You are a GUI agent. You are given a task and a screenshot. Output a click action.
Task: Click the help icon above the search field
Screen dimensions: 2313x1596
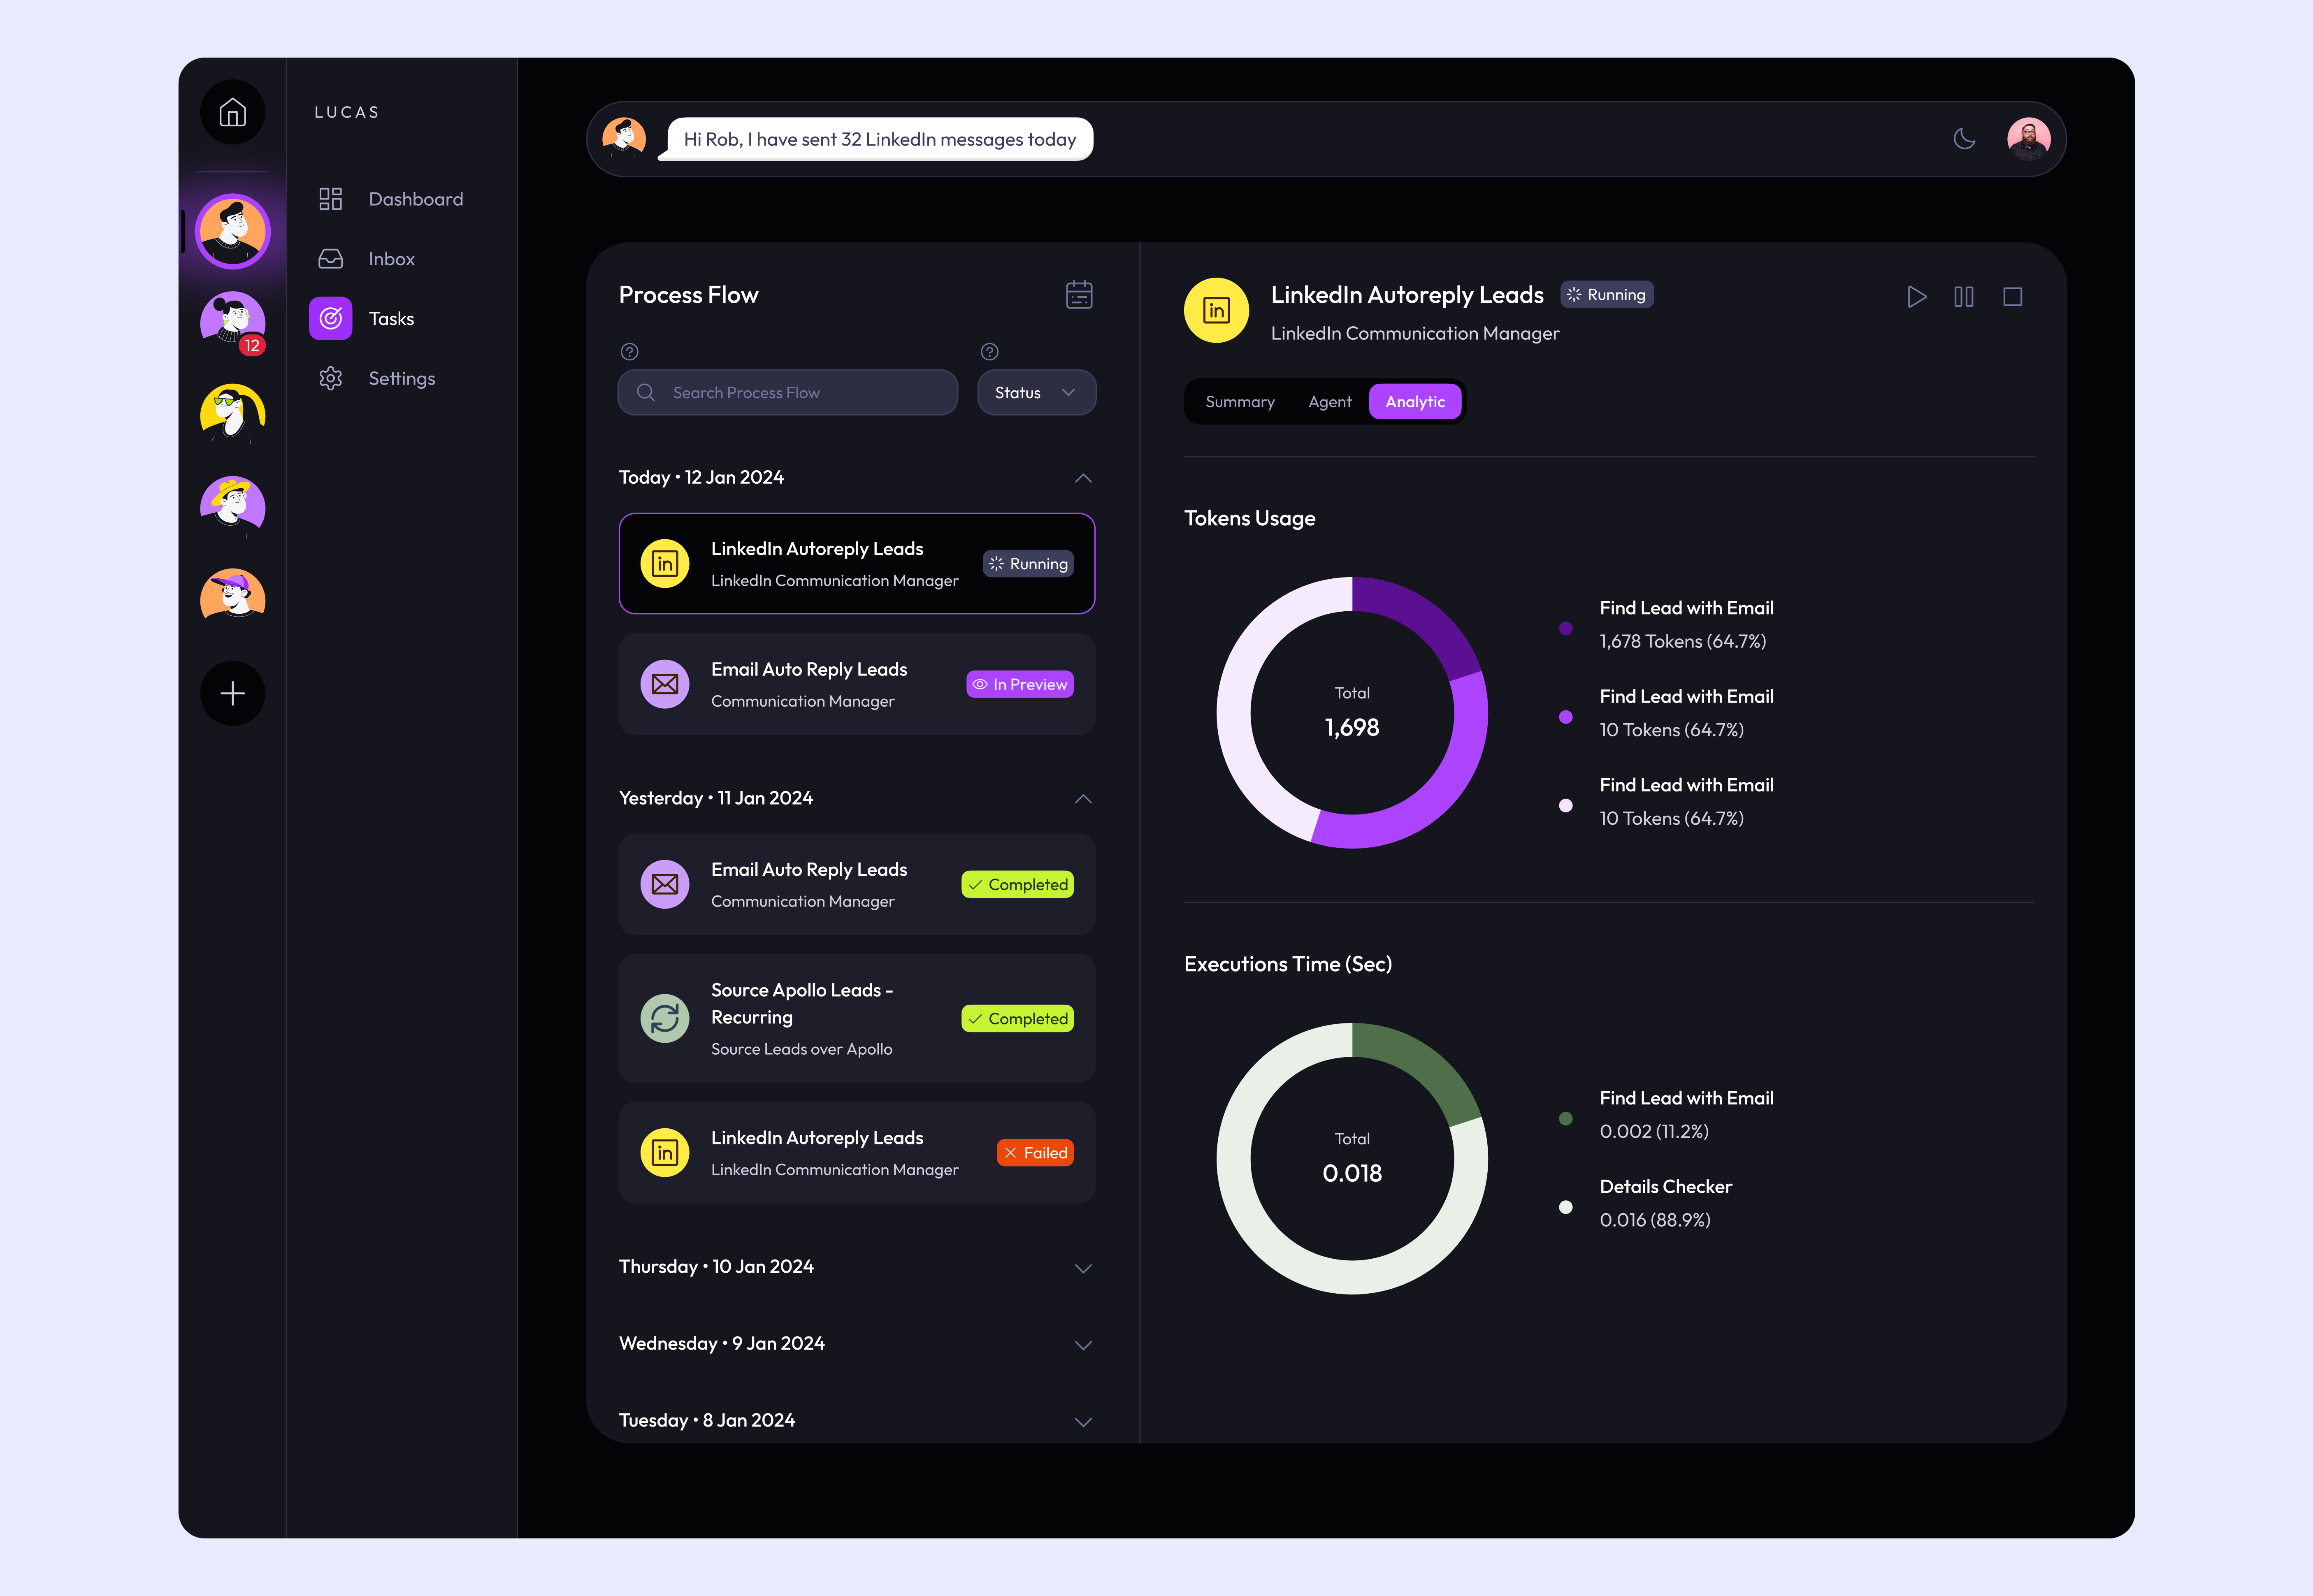tap(629, 352)
